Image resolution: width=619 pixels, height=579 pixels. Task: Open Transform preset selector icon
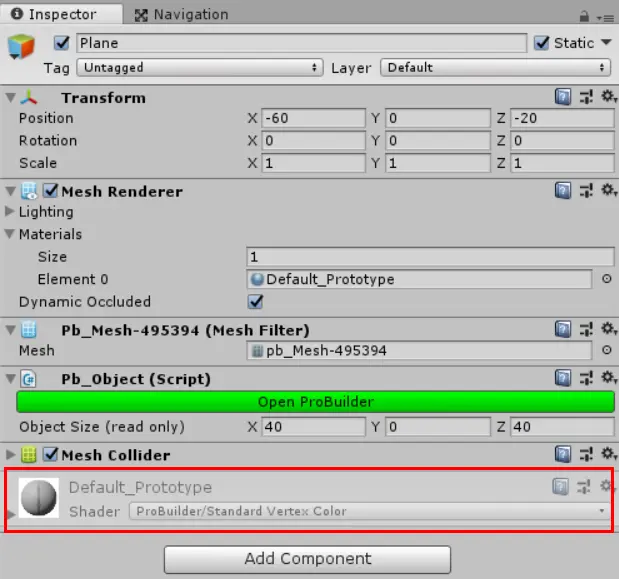(x=586, y=97)
